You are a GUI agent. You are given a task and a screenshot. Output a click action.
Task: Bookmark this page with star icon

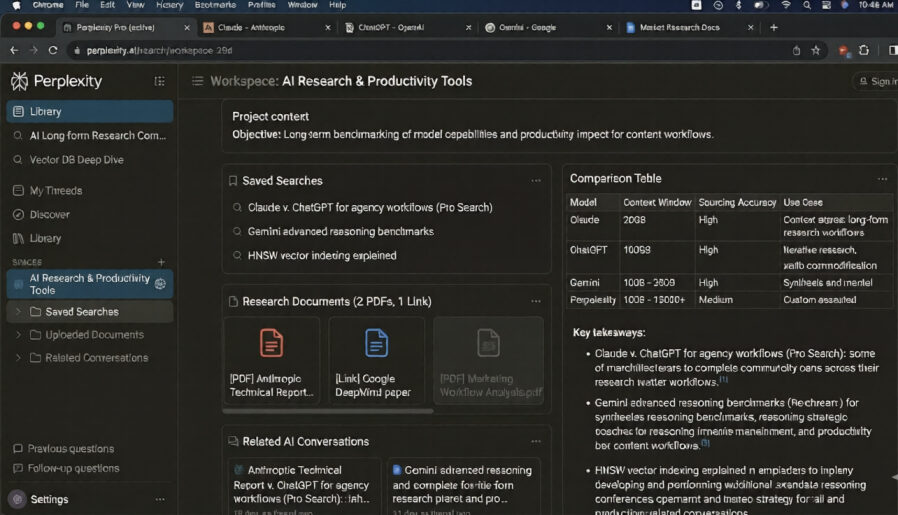point(816,50)
